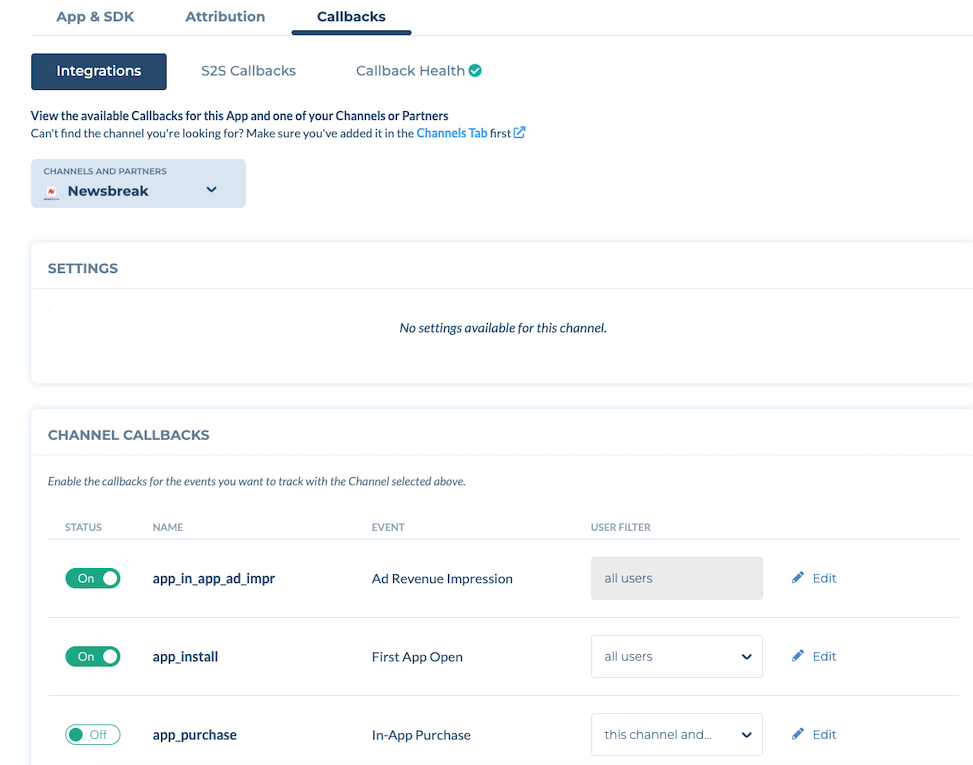
Task: Click the disabled all users filter field
Action: click(676, 578)
